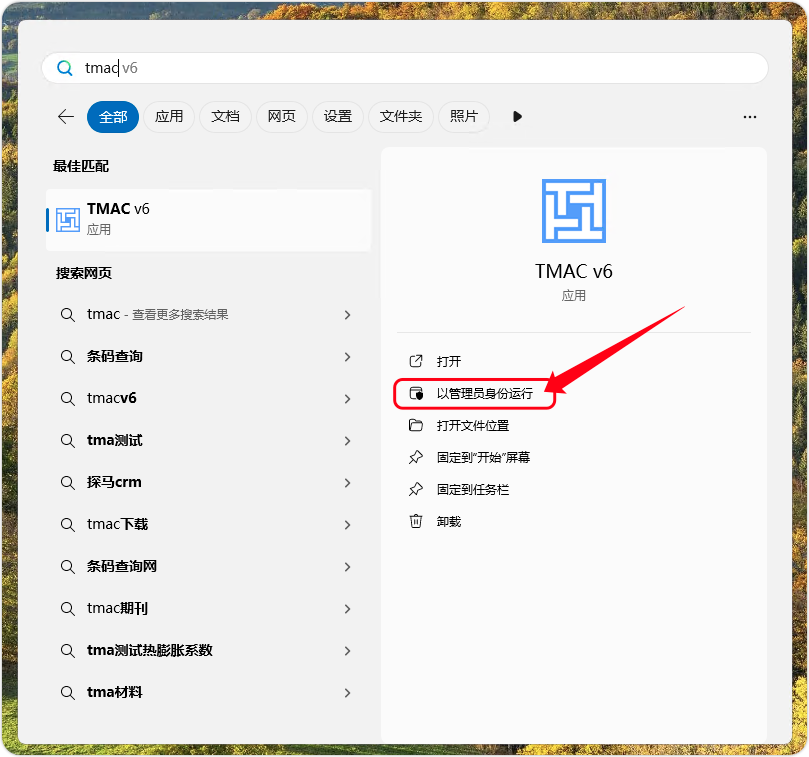Select the 全部 filter tab
The height and width of the screenshot is (757, 809).
pyautogui.click(x=113, y=117)
